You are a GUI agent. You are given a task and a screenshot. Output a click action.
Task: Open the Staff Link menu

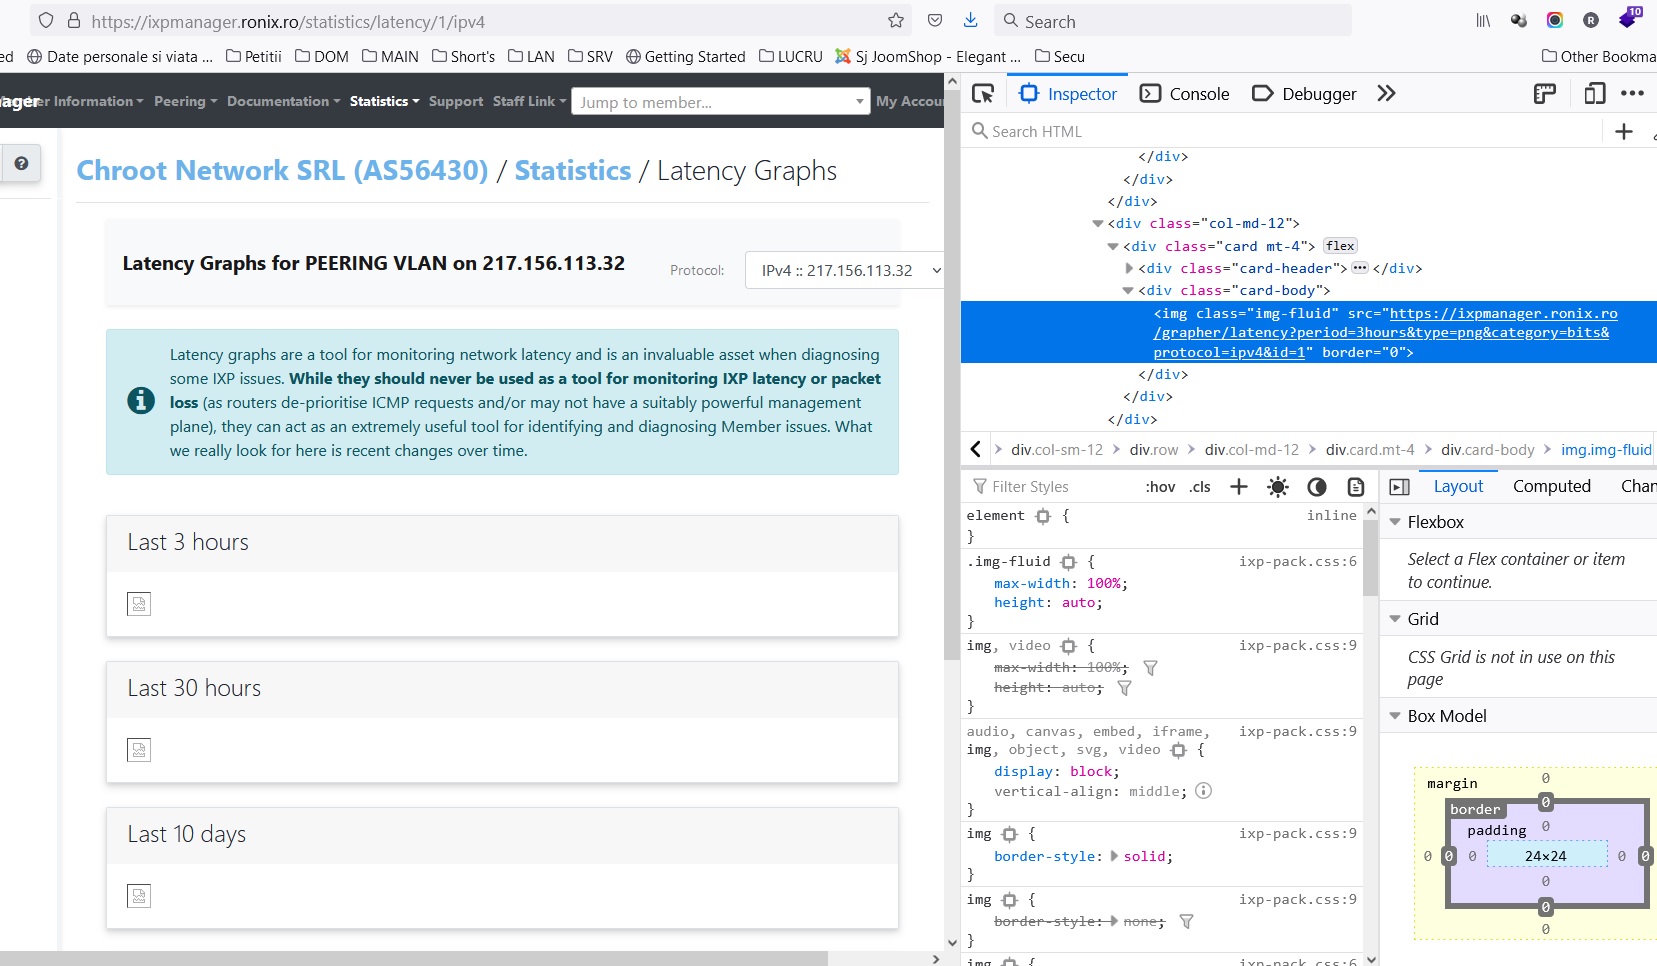529,101
